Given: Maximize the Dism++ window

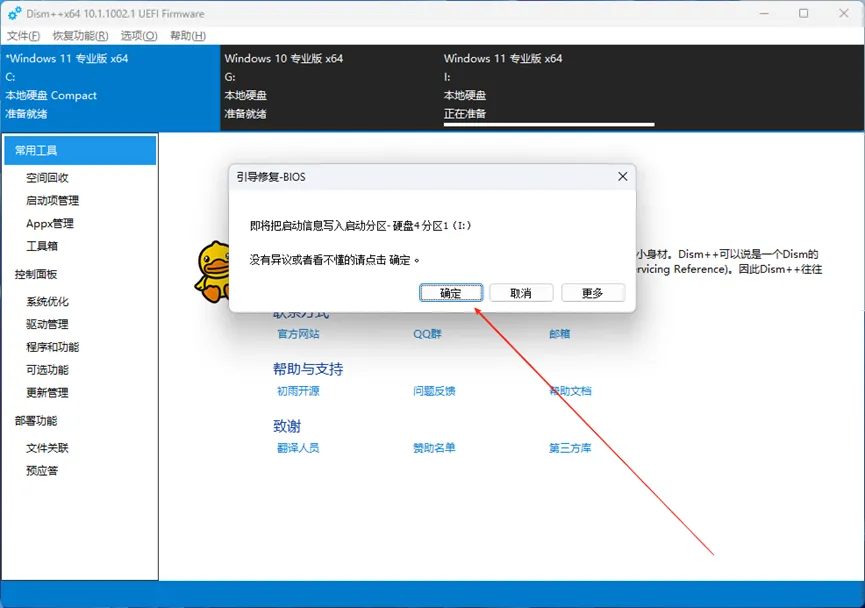Looking at the screenshot, I should click(803, 14).
